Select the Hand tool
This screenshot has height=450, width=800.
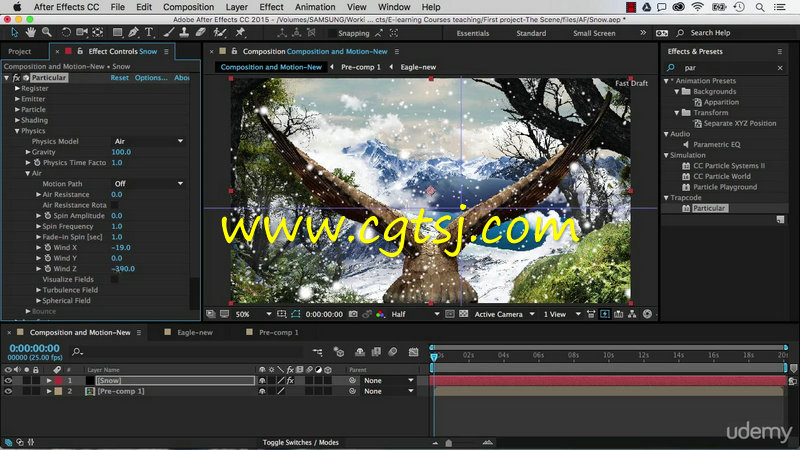(31, 33)
